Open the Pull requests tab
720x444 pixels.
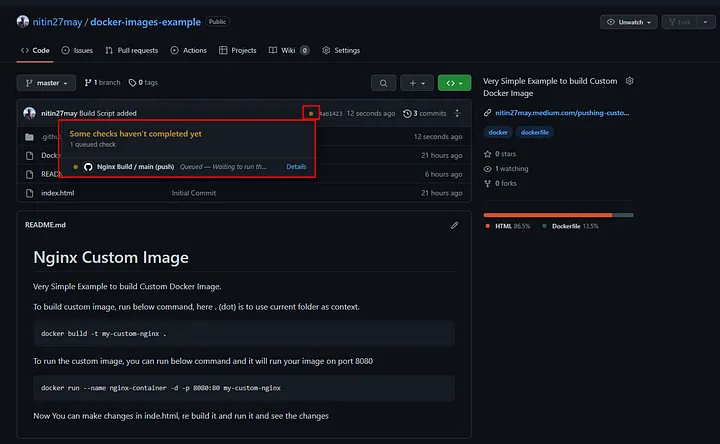tap(131, 51)
